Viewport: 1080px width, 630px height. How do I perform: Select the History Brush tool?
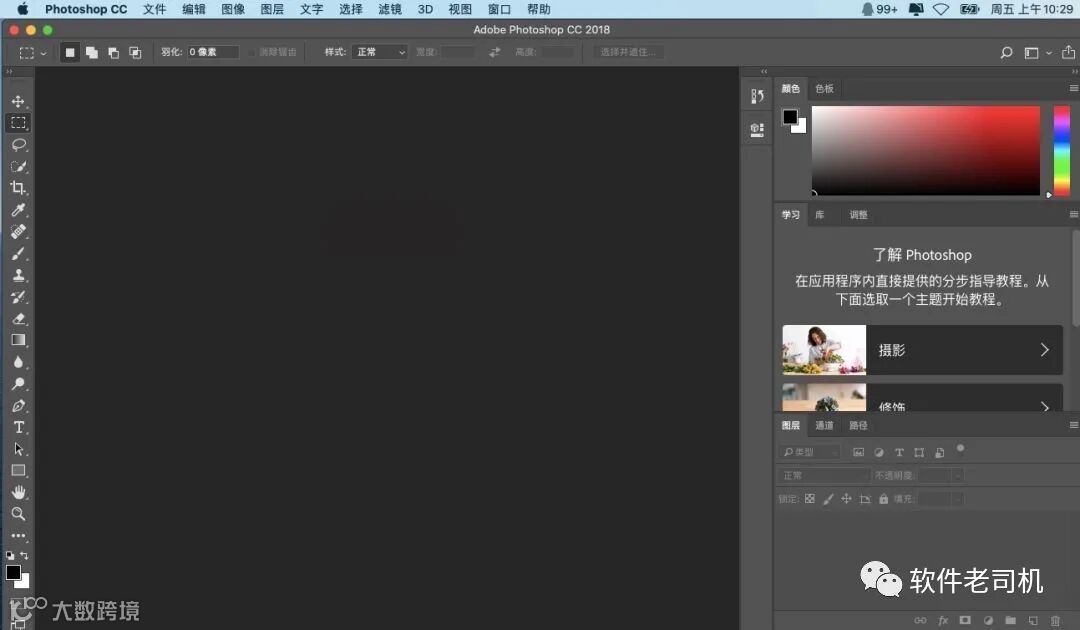(x=19, y=297)
